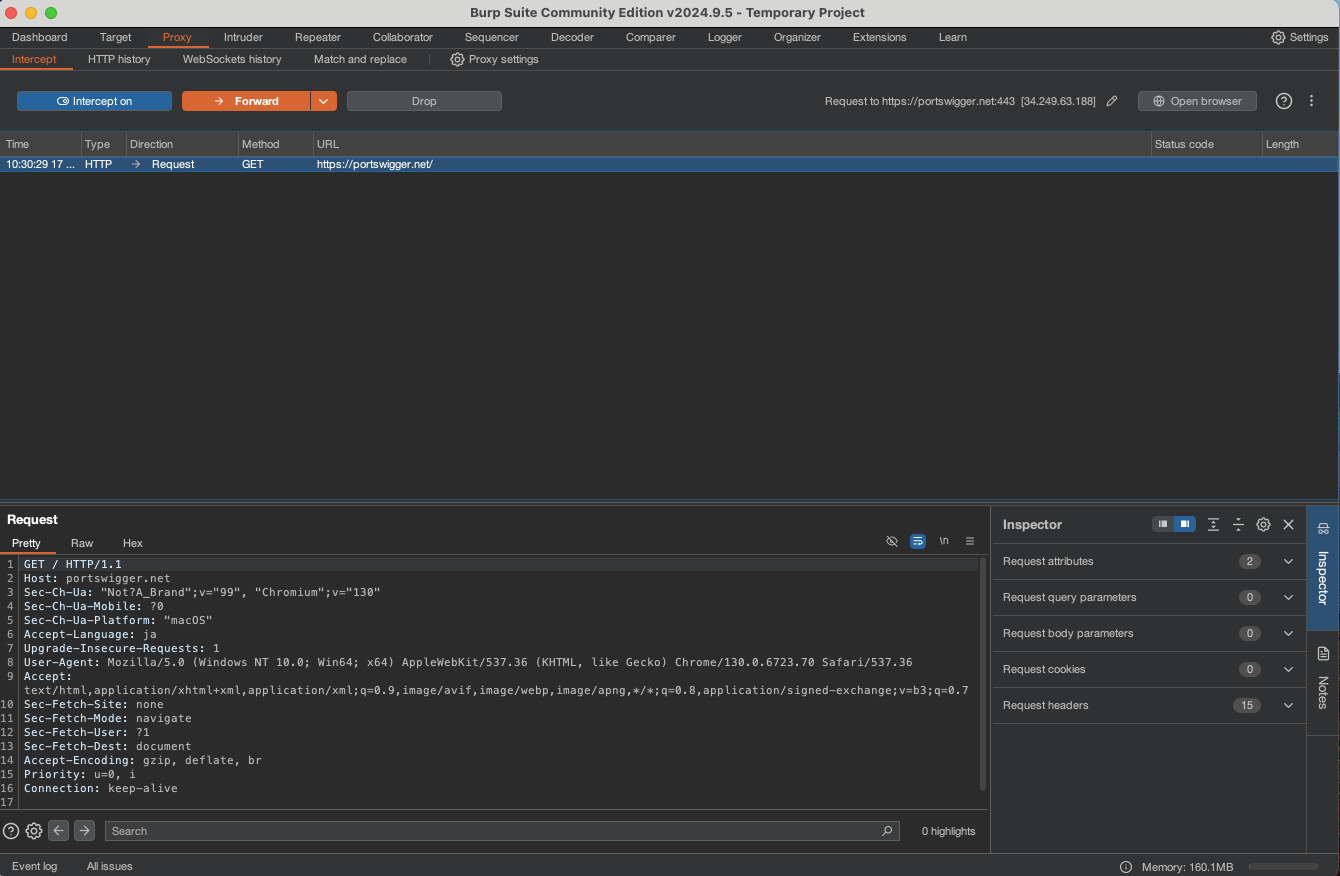Click the Forward button
Screen dimensions: 1340x876
[x=246, y=101]
